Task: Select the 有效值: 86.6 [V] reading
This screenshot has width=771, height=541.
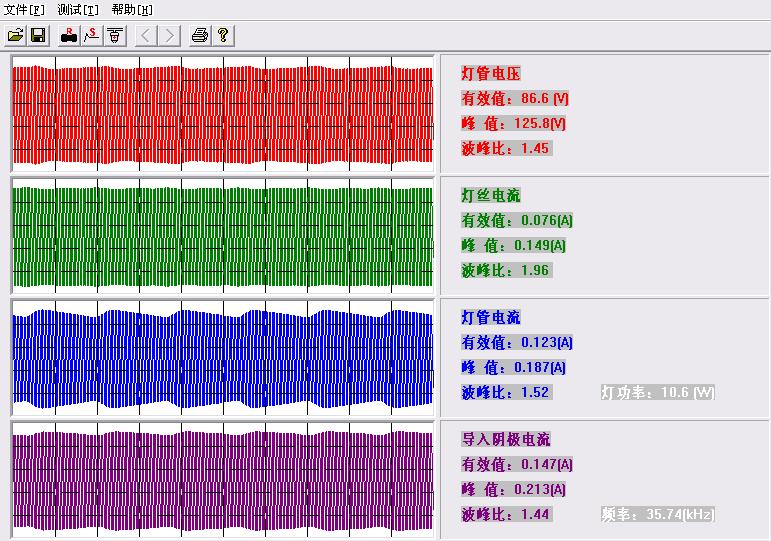Action: tap(515, 98)
